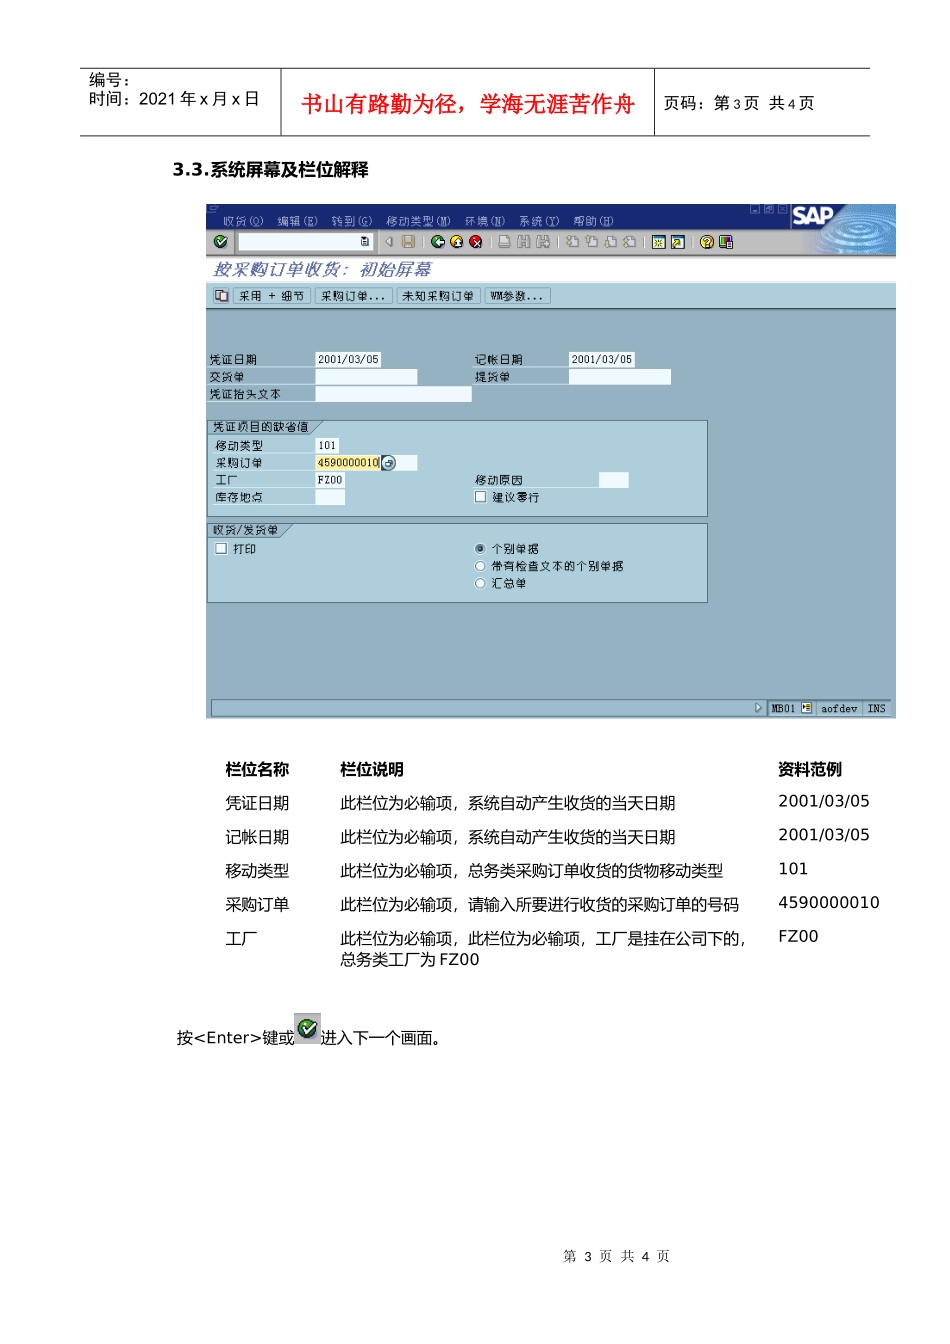
Task: Select the 个别单据 radio button
Action: point(480,549)
